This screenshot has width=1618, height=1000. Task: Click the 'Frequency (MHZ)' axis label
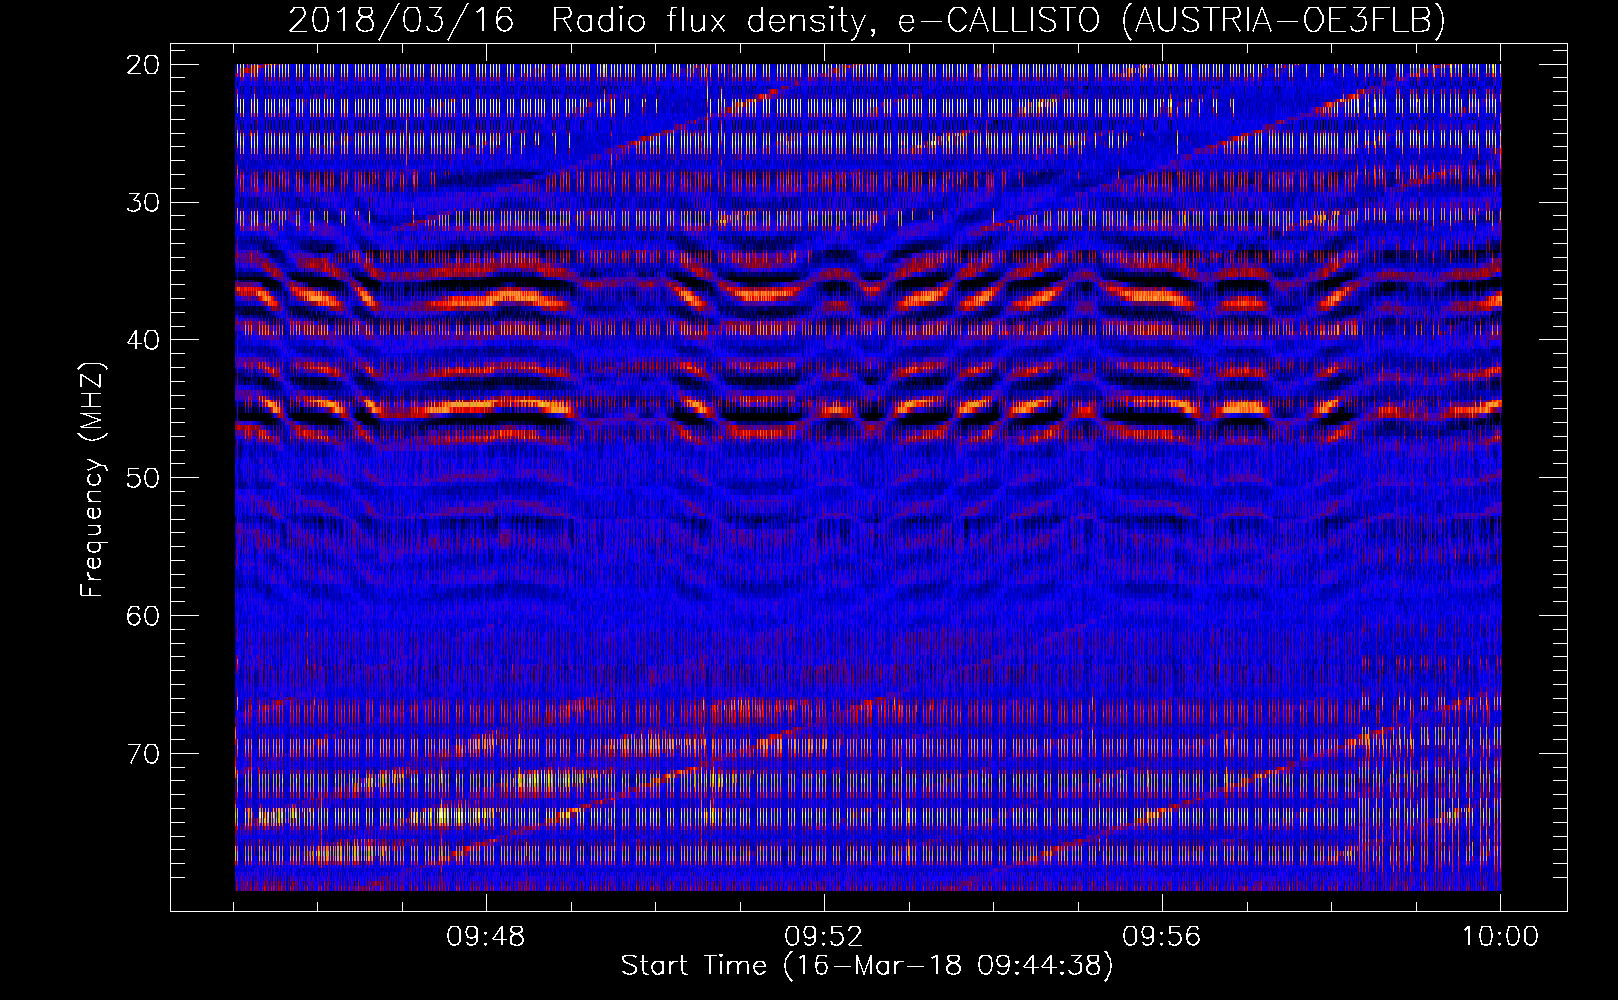tap(92, 481)
